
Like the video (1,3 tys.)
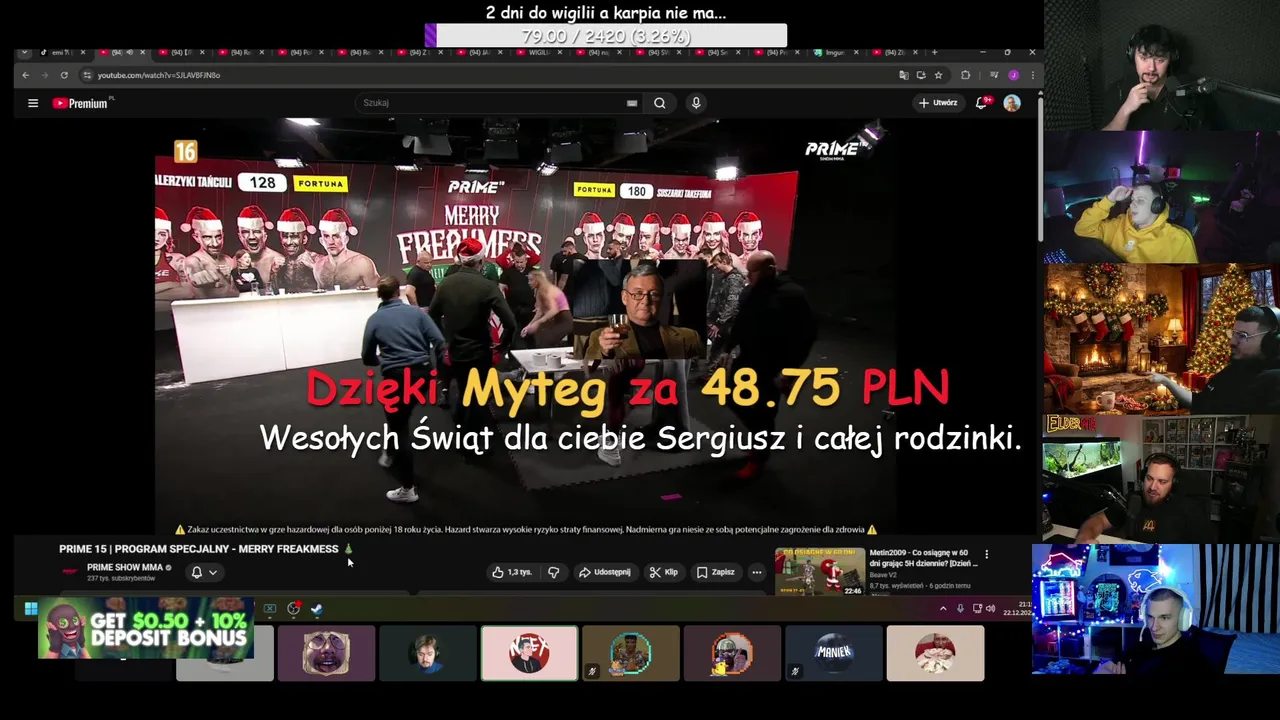coord(511,572)
